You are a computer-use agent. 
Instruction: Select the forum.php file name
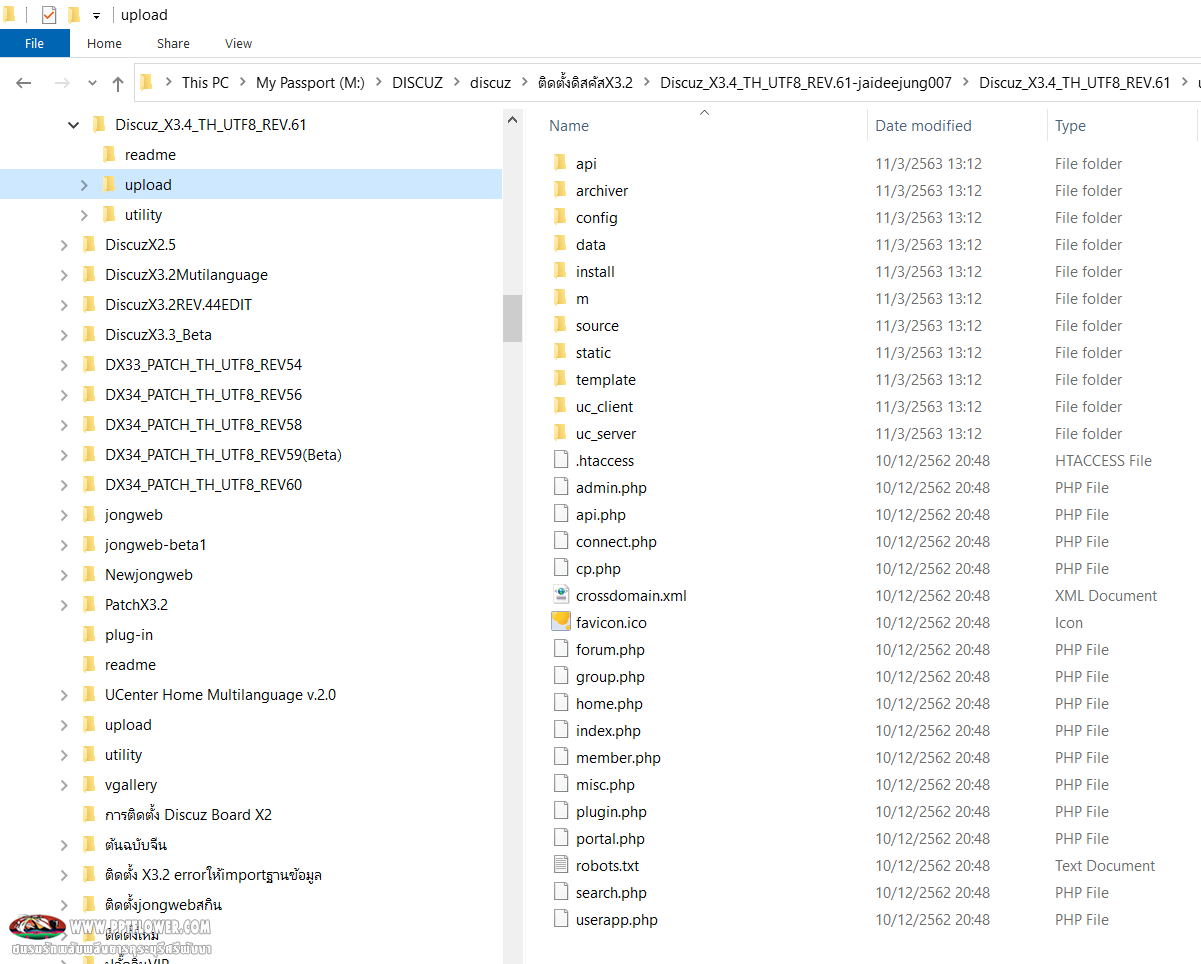(610, 649)
